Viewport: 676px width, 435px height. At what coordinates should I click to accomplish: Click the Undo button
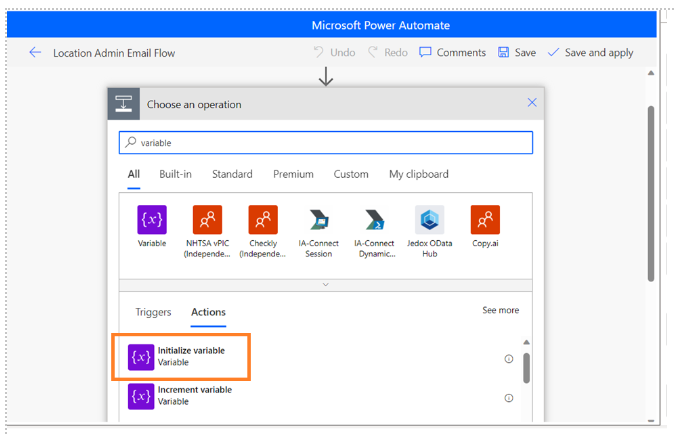click(335, 53)
